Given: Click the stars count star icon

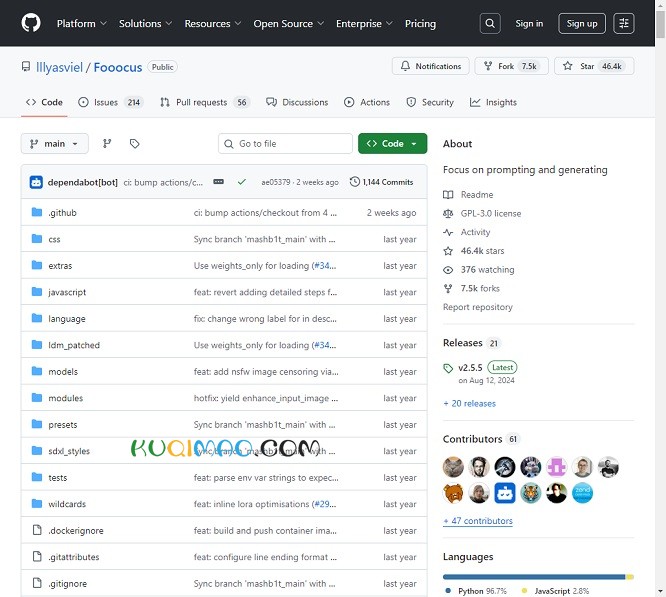Looking at the screenshot, I should (x=448, y=251).
